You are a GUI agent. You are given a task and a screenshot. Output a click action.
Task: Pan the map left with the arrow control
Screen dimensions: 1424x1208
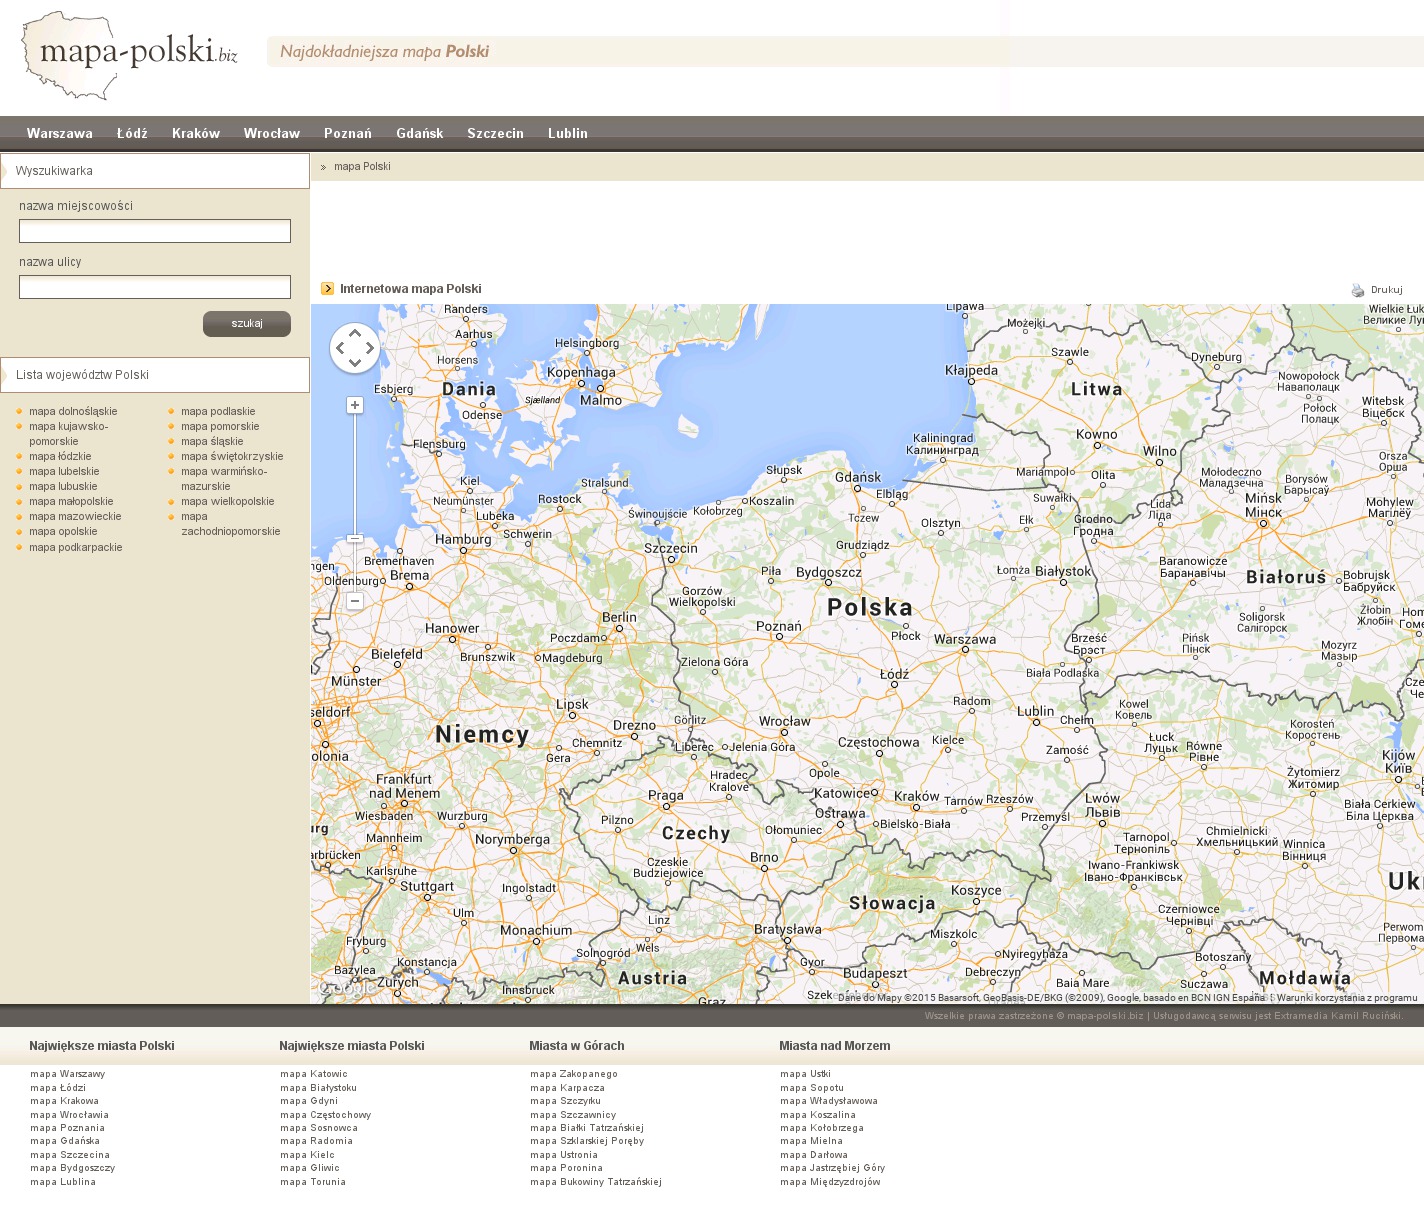pos(340,348)
